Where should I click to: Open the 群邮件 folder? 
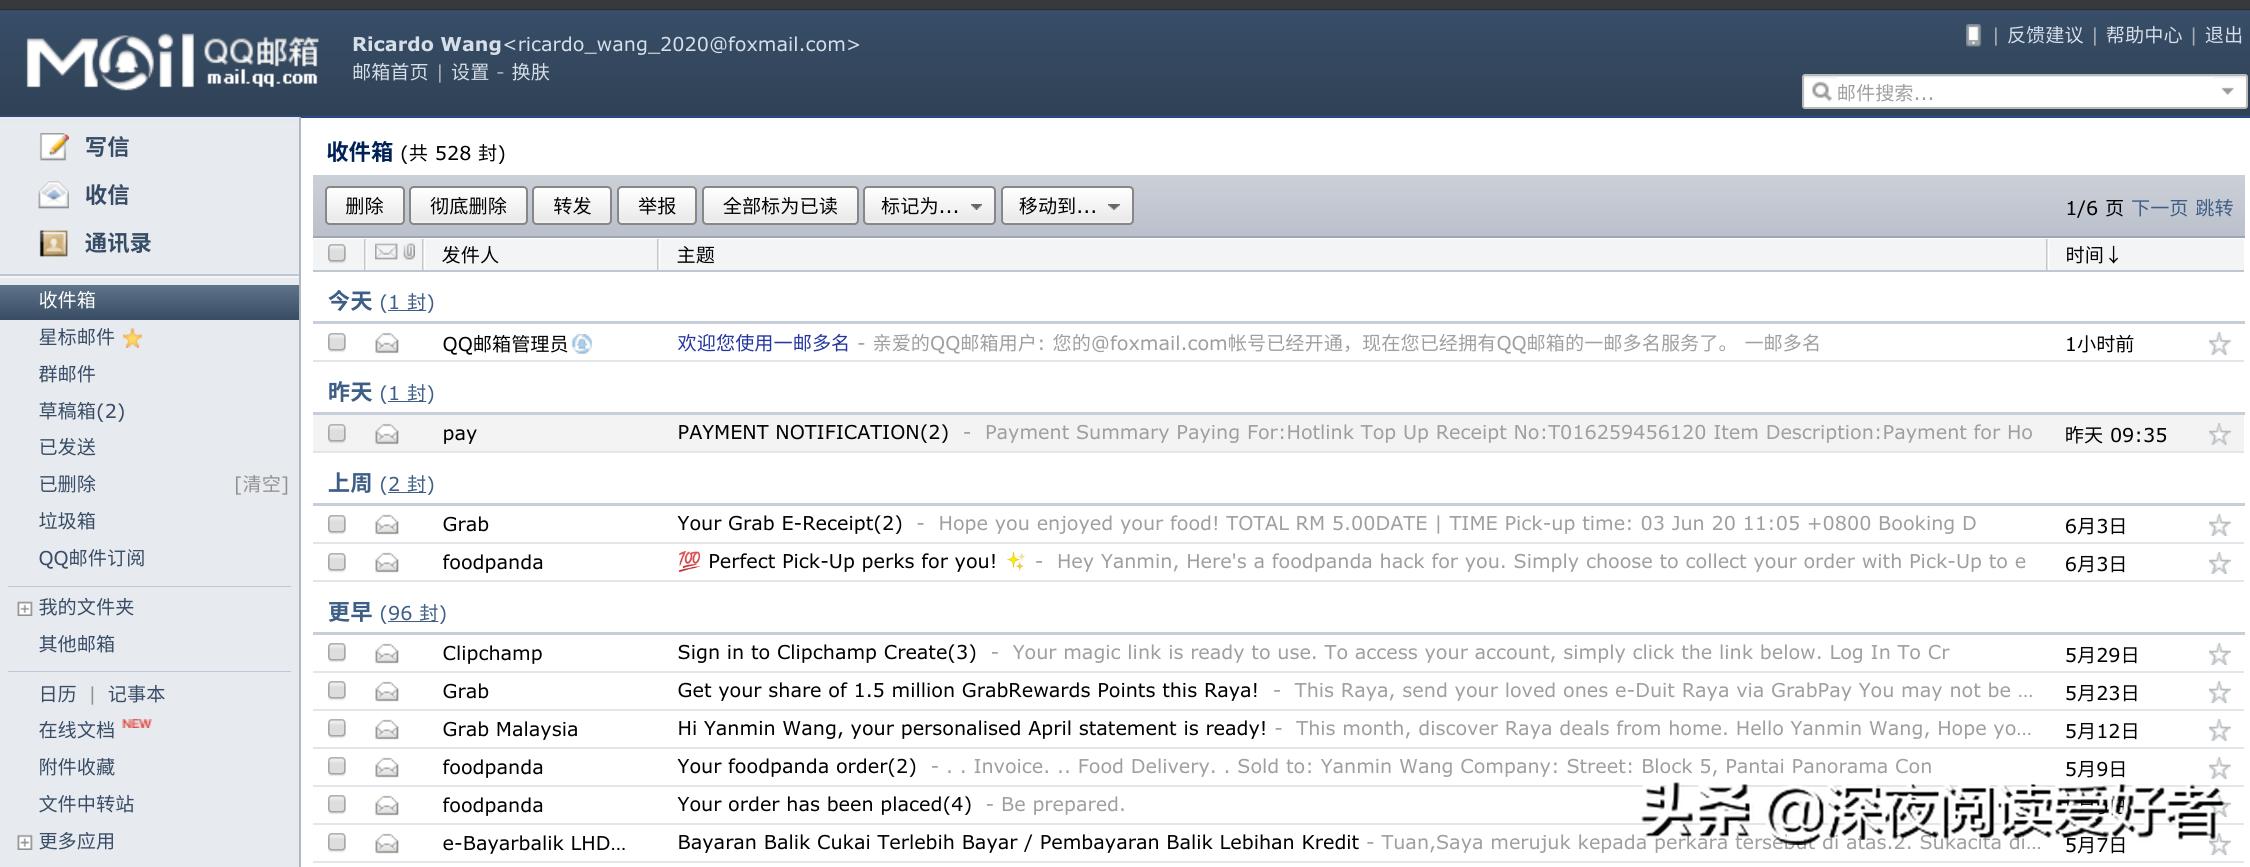click(x=67, y=374)
